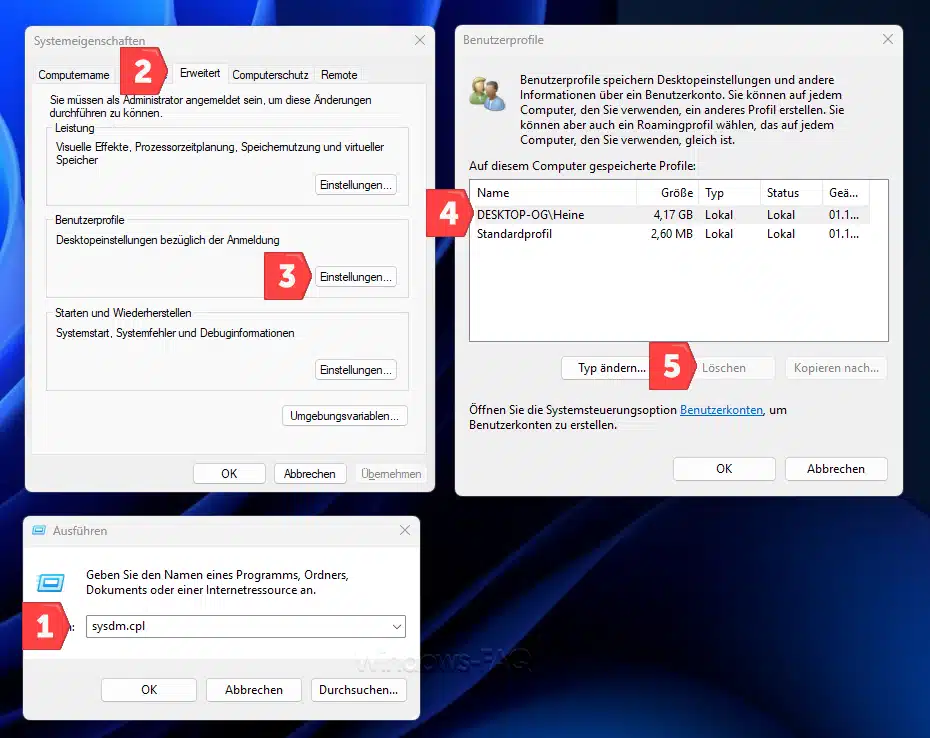
Task: Open Einstellungen in Leistung section
Action: [356, 185]
